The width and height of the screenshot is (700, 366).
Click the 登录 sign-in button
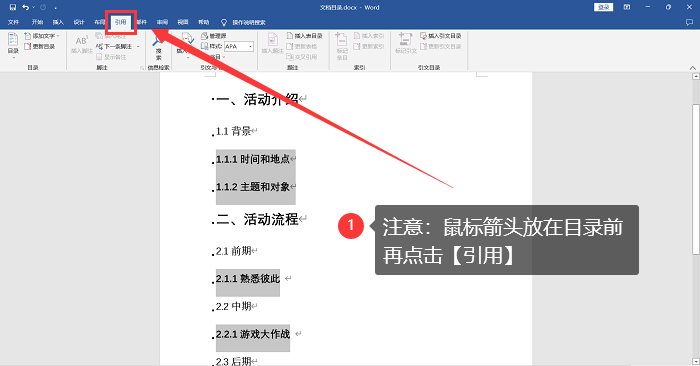603,7
